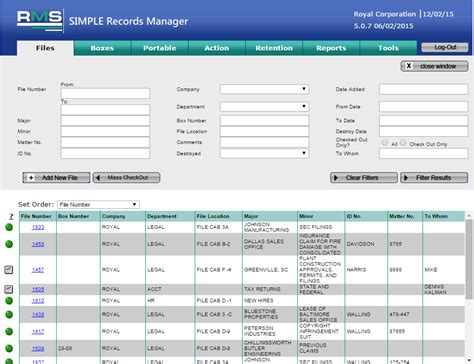Click the File Number From input field
The width and height of the screenshot is (474, 364).
[x=105, y=93]
